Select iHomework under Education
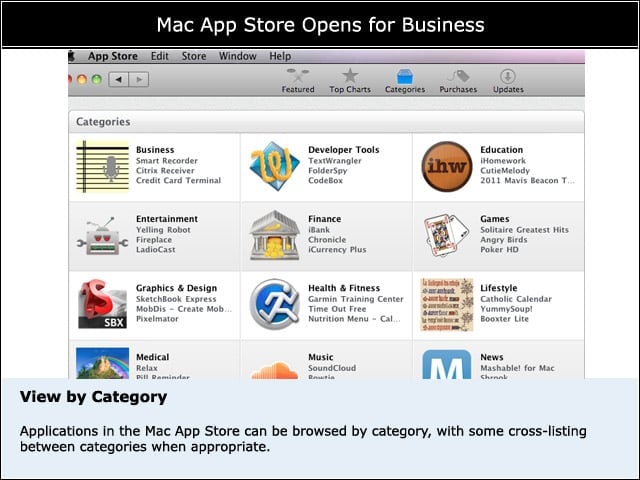The height and width of the screenshot is (480, 640). [503, 161]
